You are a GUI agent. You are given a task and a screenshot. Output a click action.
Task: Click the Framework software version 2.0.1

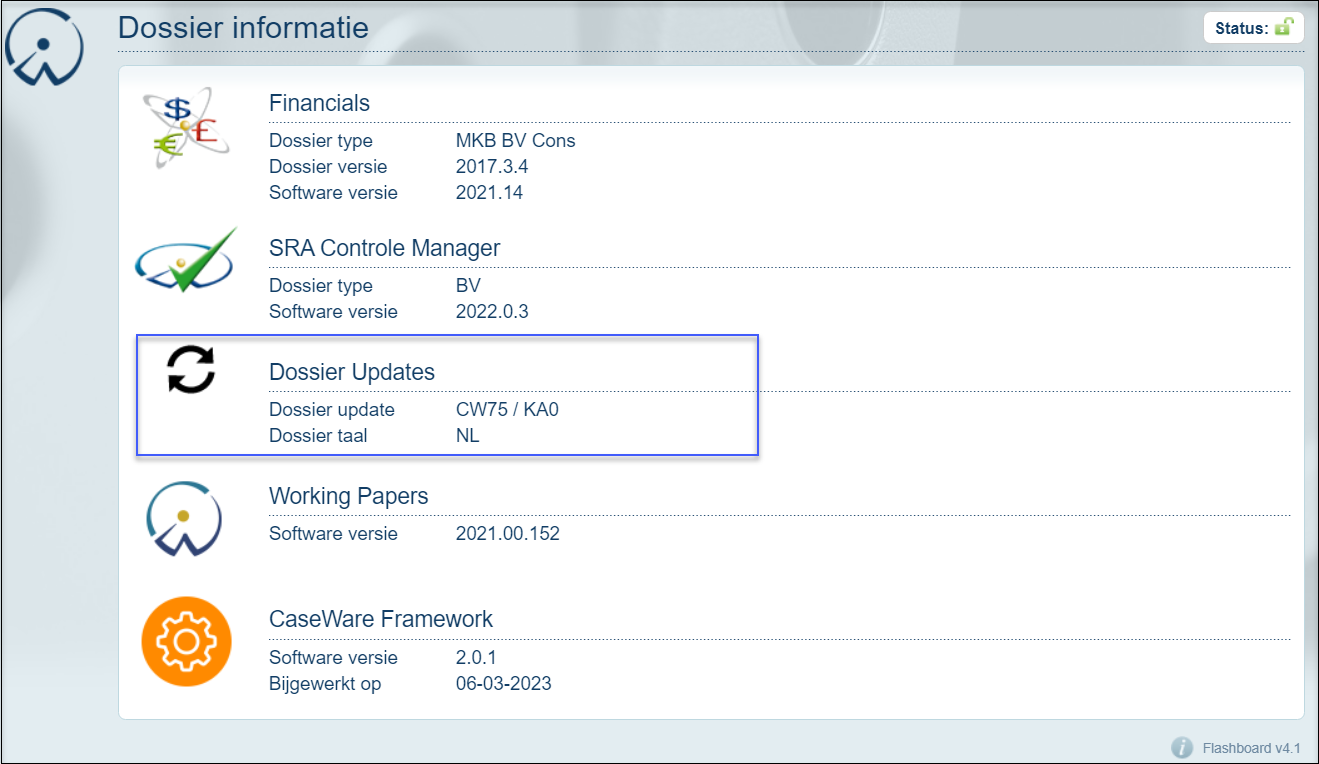pyautogui.click(x=476, y=658)
